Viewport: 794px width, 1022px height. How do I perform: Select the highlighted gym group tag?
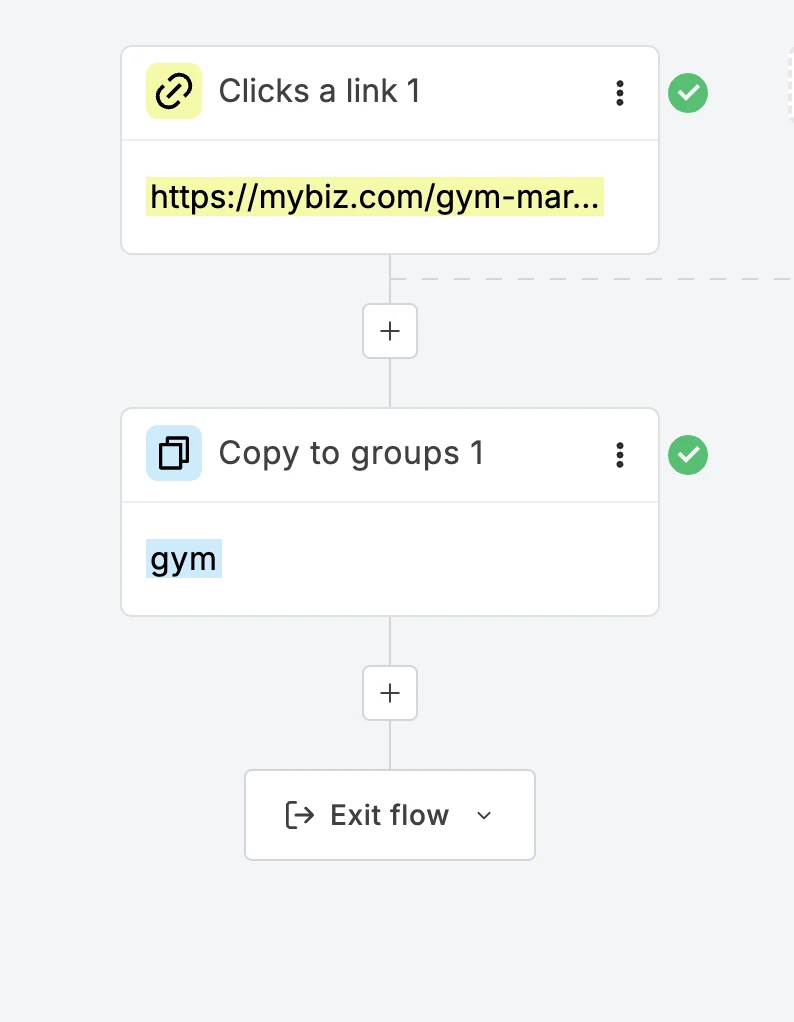point(183,558)
